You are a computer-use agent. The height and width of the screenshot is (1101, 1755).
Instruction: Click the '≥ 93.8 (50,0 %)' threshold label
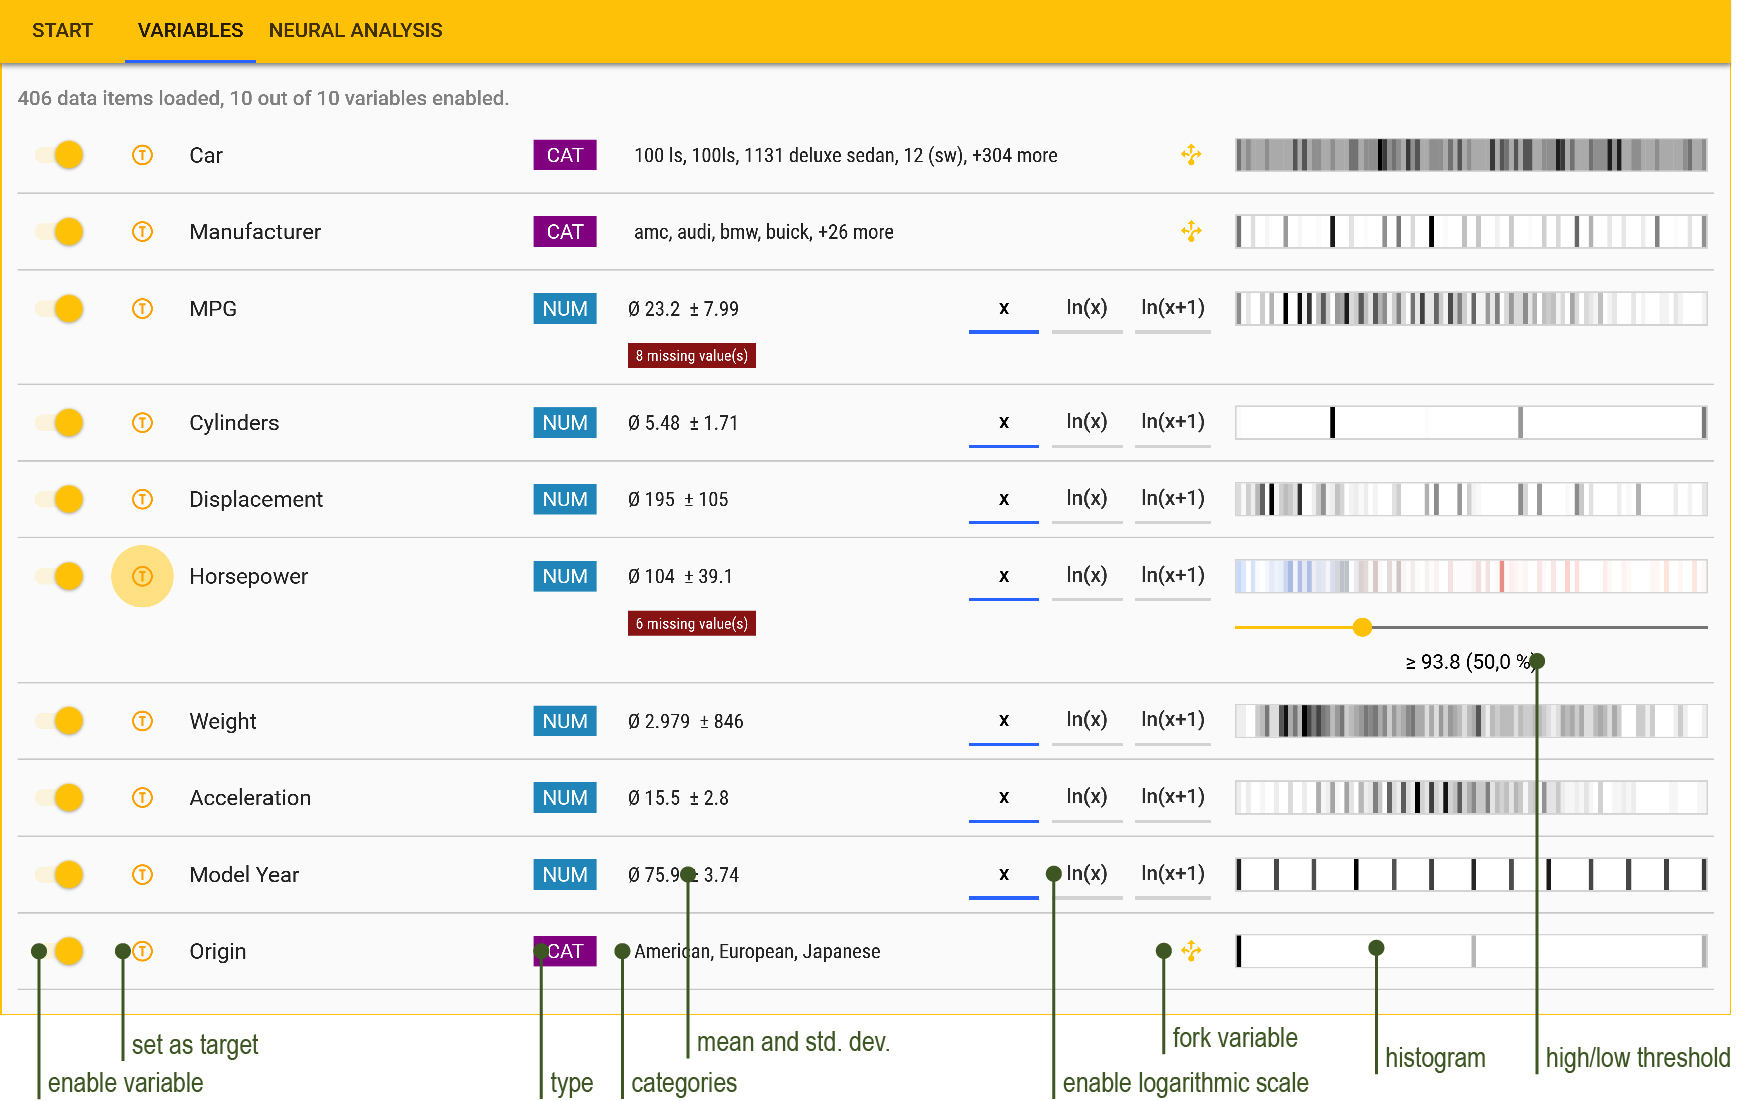pos(1470,662)
